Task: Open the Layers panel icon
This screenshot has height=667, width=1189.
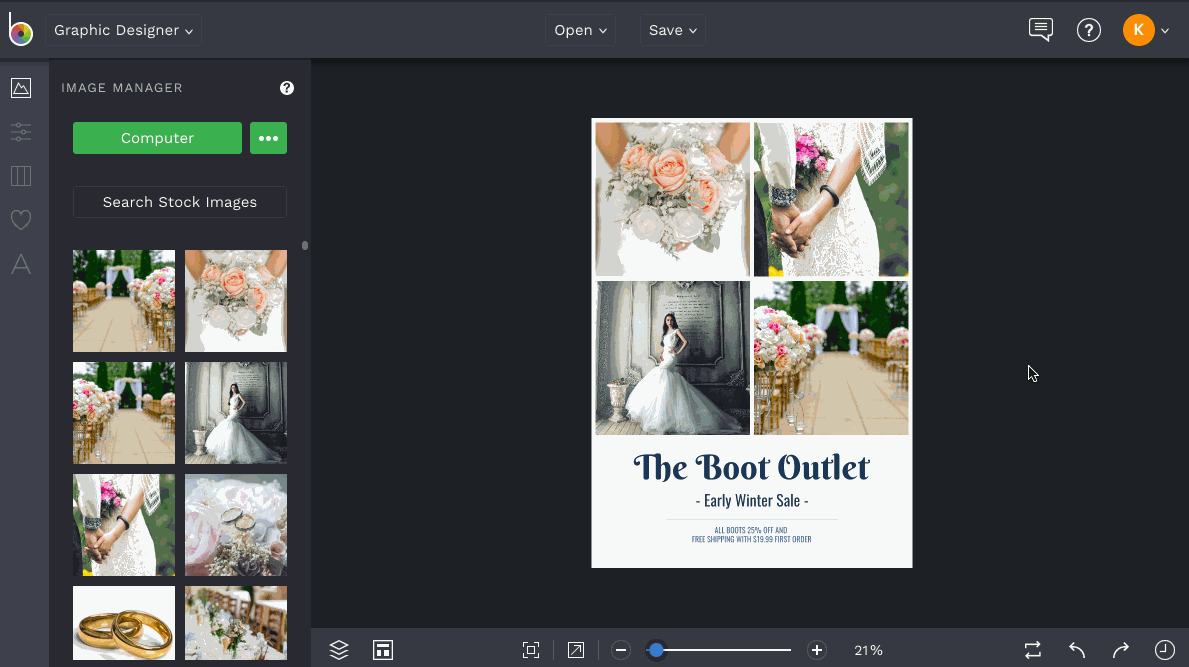Action: [339, 650]
